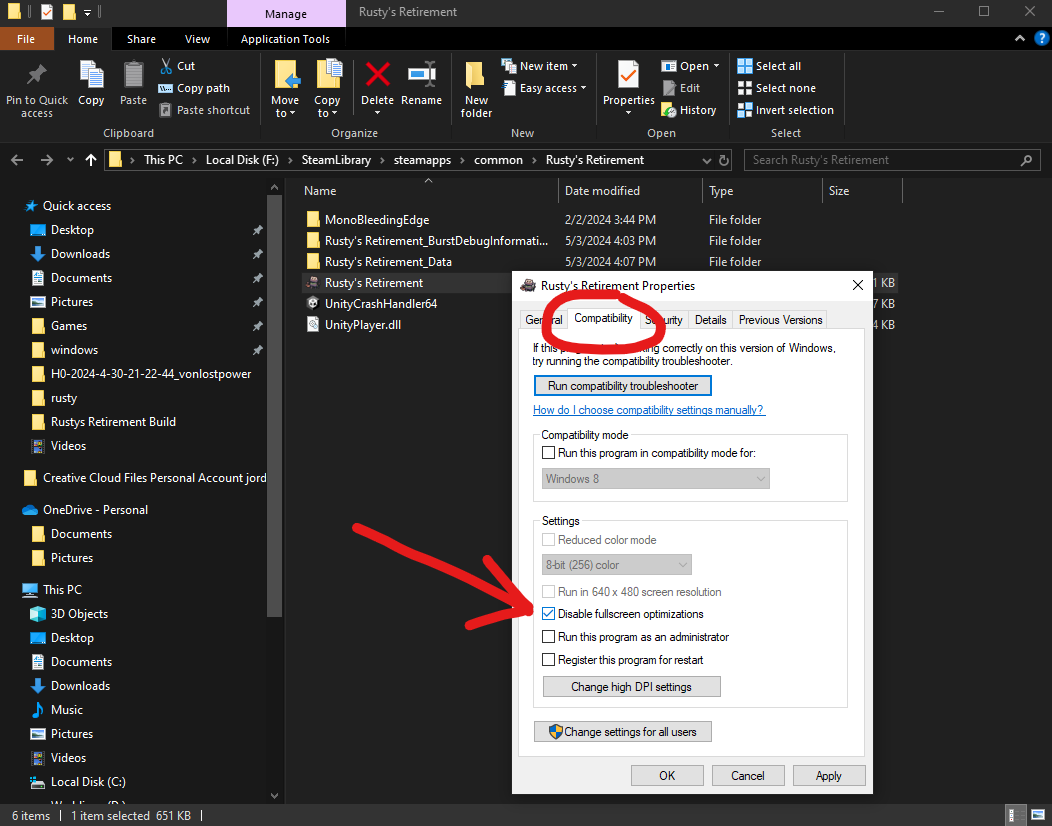
Task: Click the Paste shortcut icon
Action: click(x=165, y=110)
